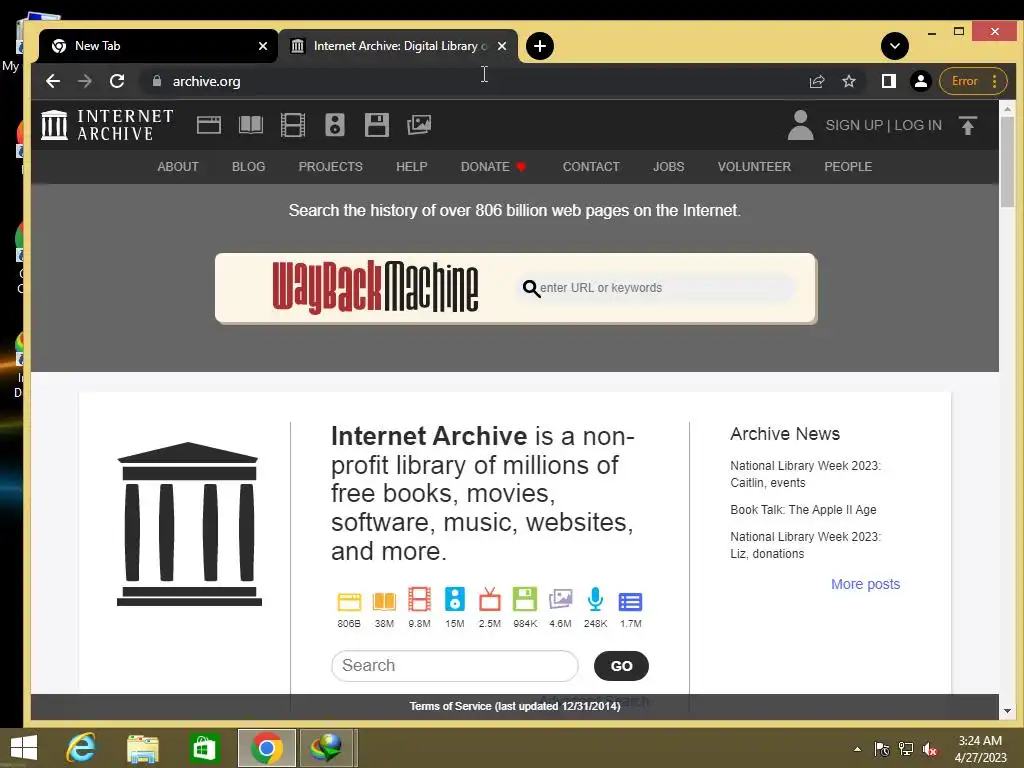This screenshot has height=768, width=1024.
Task: Open the JOBS menu item
Action: (x=669, y=167)
